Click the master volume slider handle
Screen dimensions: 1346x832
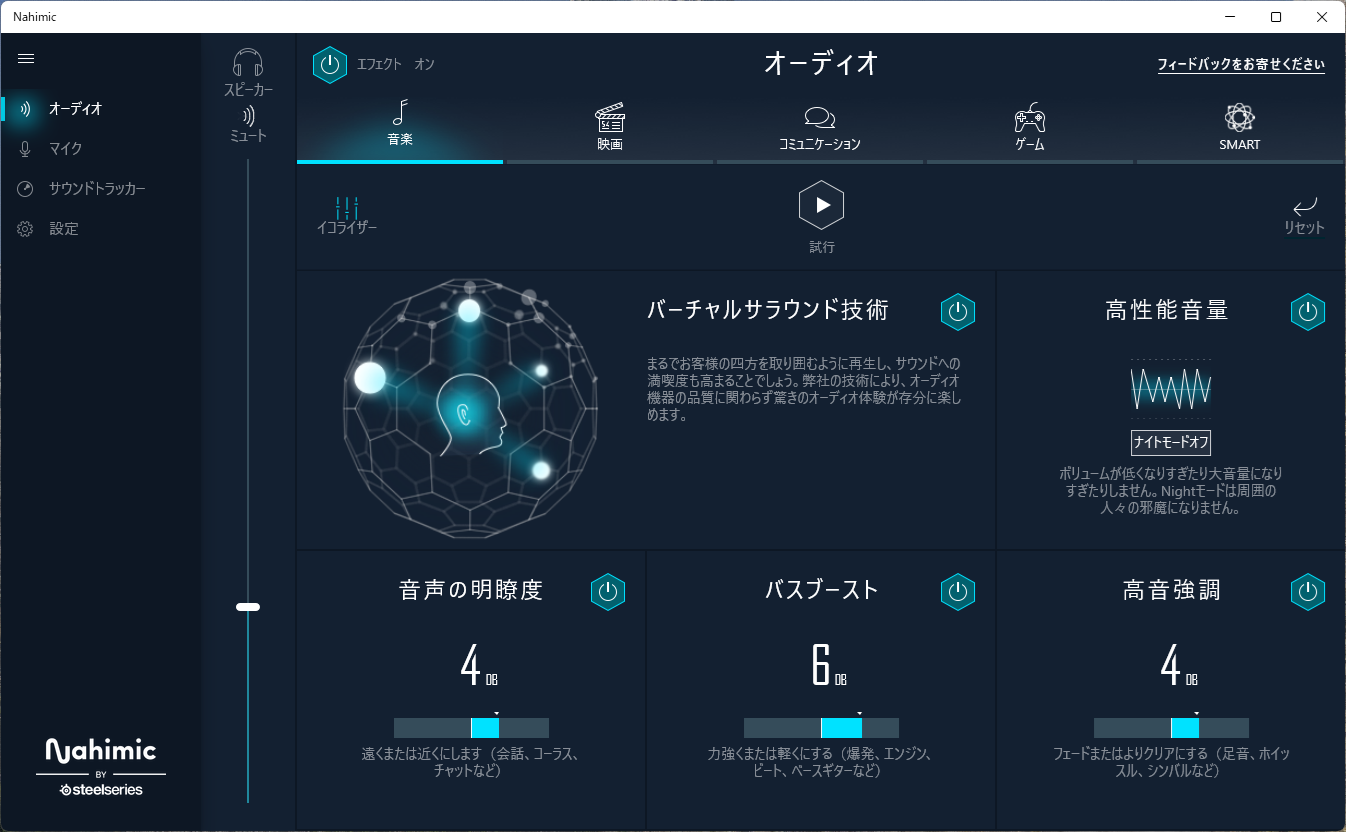tap(248, 607)
